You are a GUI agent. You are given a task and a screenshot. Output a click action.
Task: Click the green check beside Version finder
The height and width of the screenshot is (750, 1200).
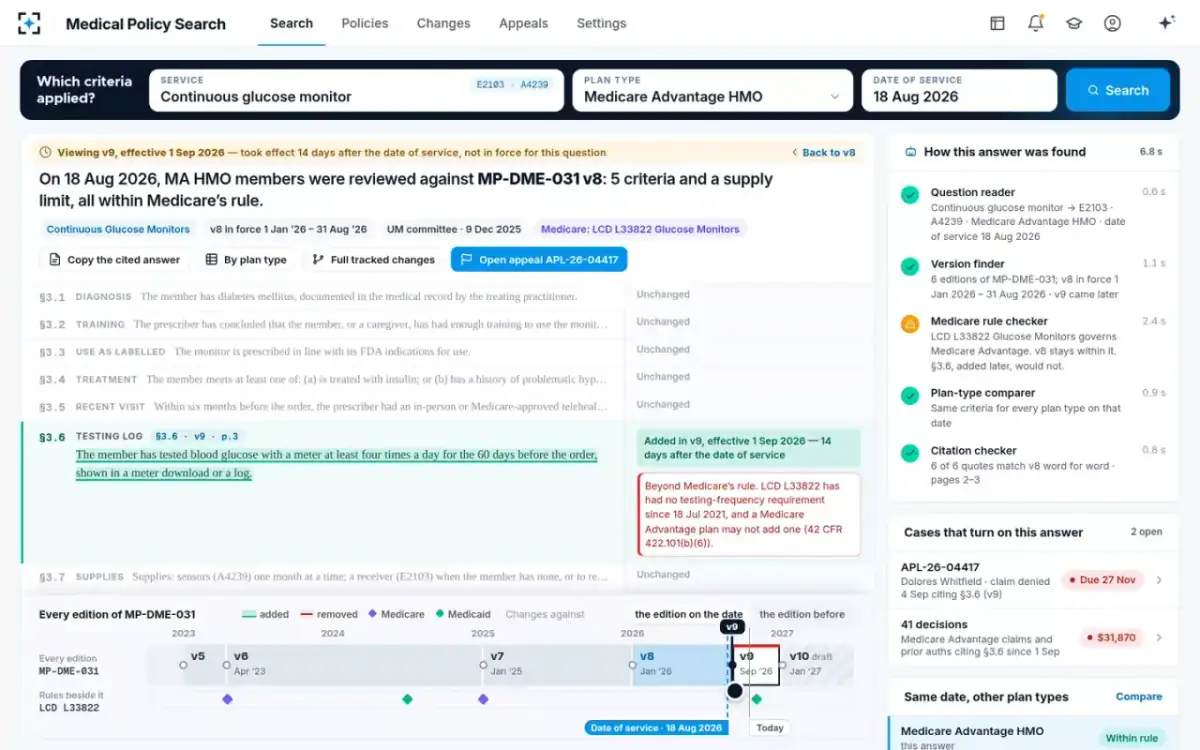coord(910,267)
